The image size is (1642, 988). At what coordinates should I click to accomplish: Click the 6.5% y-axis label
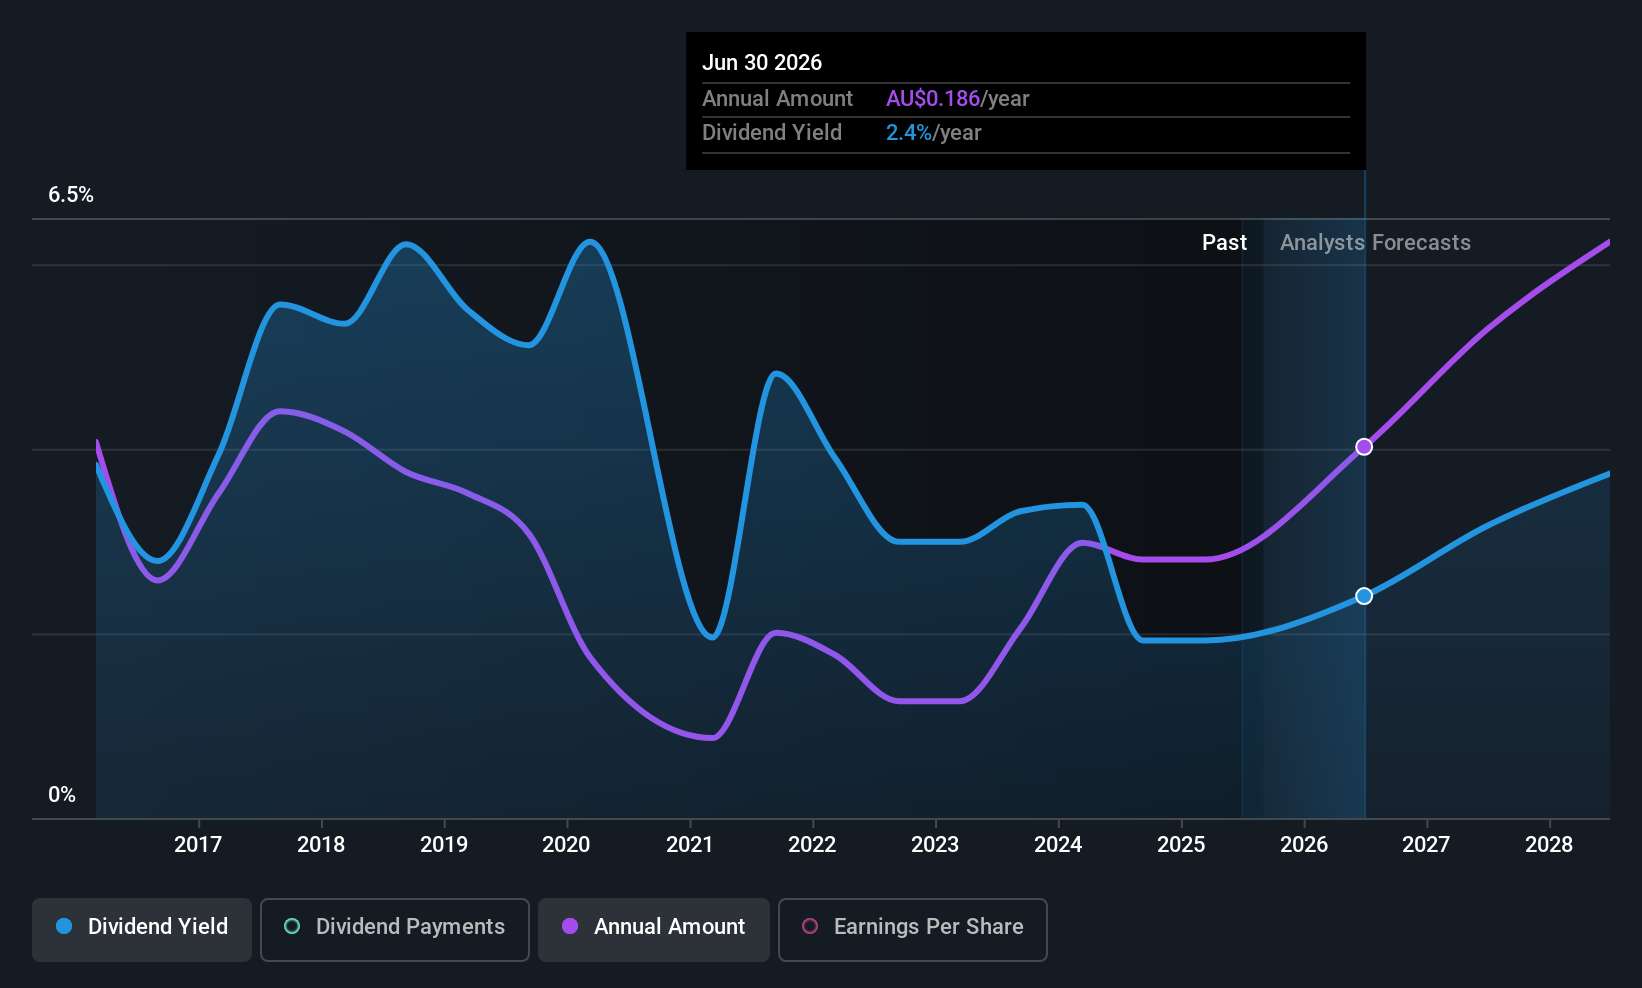coord(71,195)
